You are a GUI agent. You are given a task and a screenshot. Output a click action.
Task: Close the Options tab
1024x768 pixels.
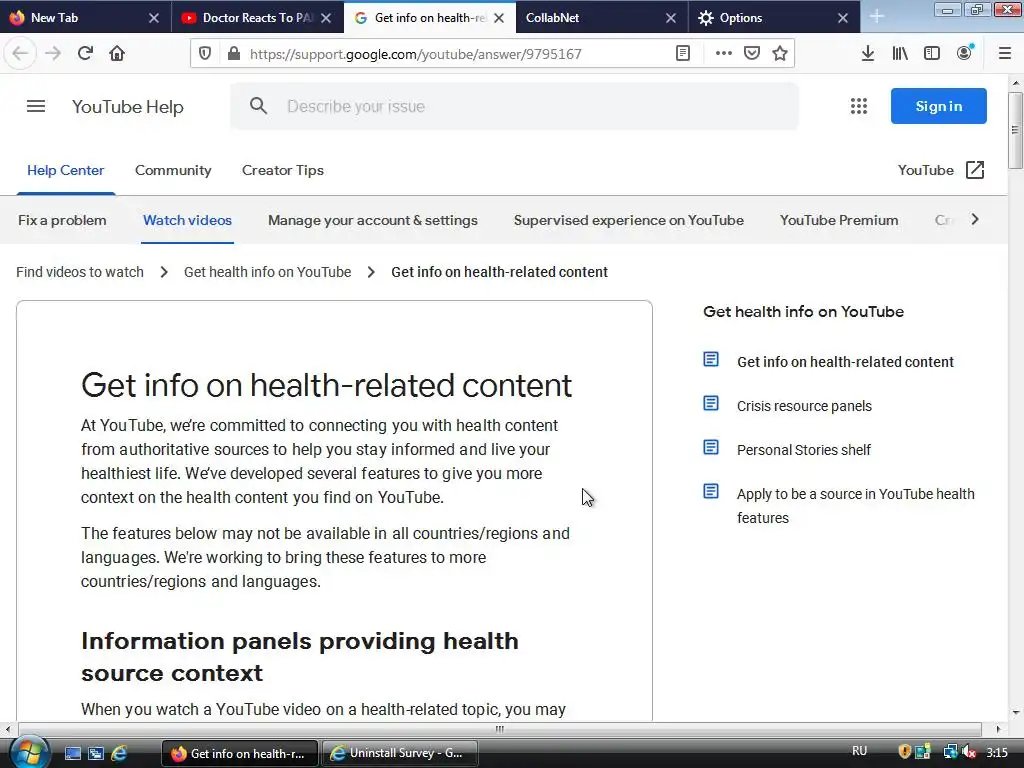click(843, 18)
